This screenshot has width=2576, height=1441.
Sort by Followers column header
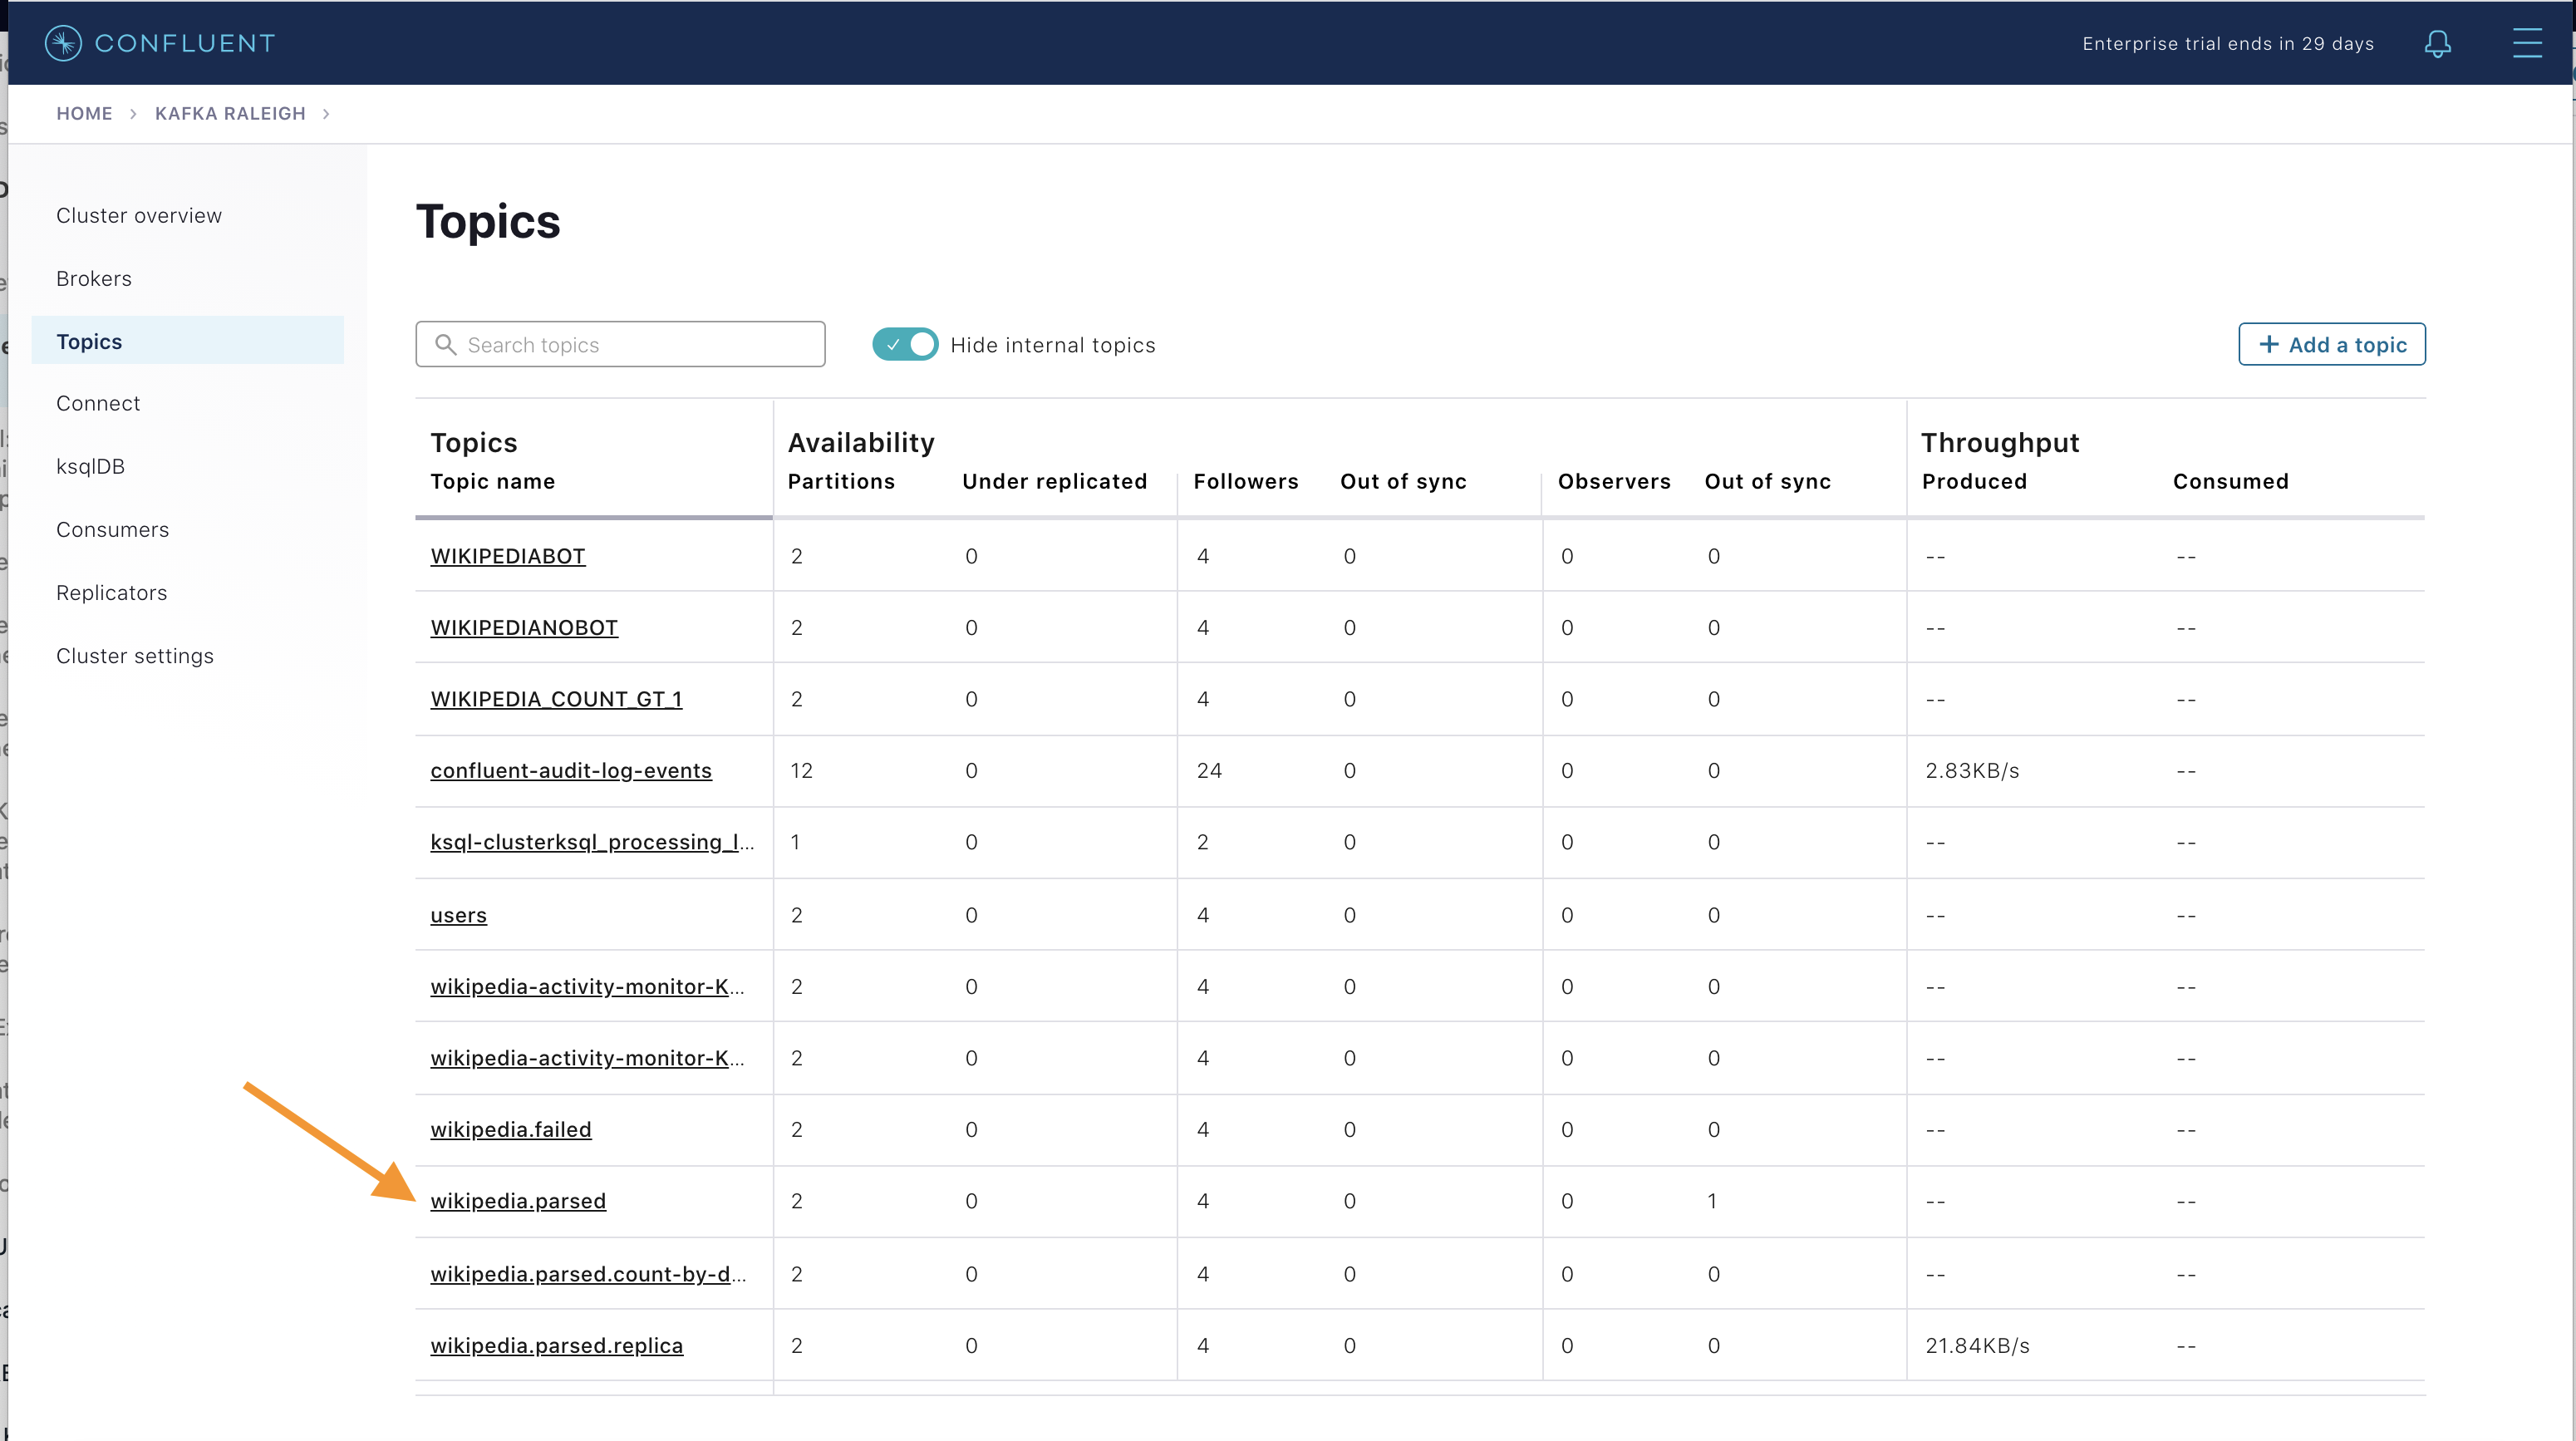[1246, 481]
